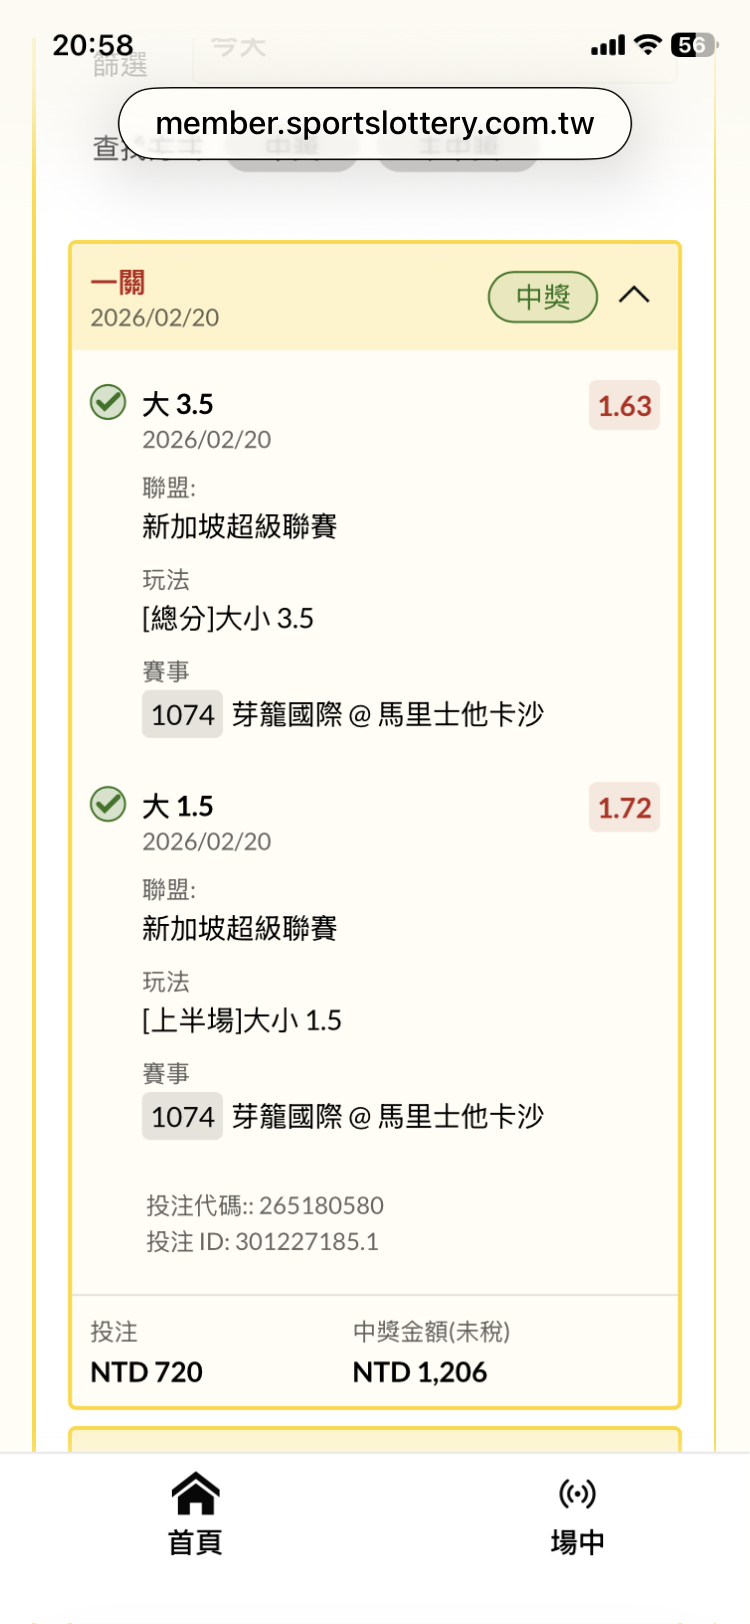Tap the 1074 code under 大 1.5

pos(182,1117)
